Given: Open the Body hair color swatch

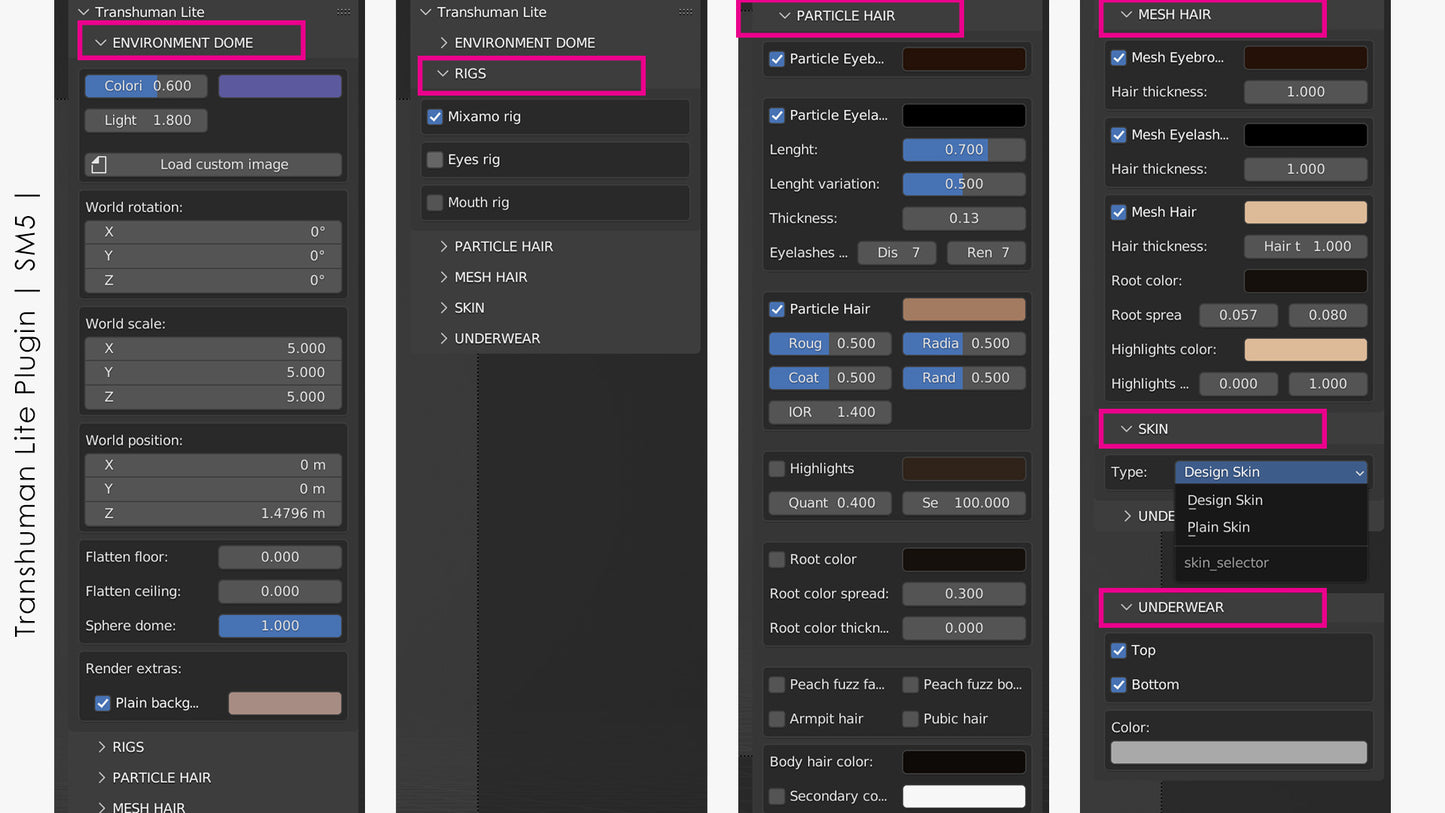Looking at the screenshot, I should pos(964,762).
